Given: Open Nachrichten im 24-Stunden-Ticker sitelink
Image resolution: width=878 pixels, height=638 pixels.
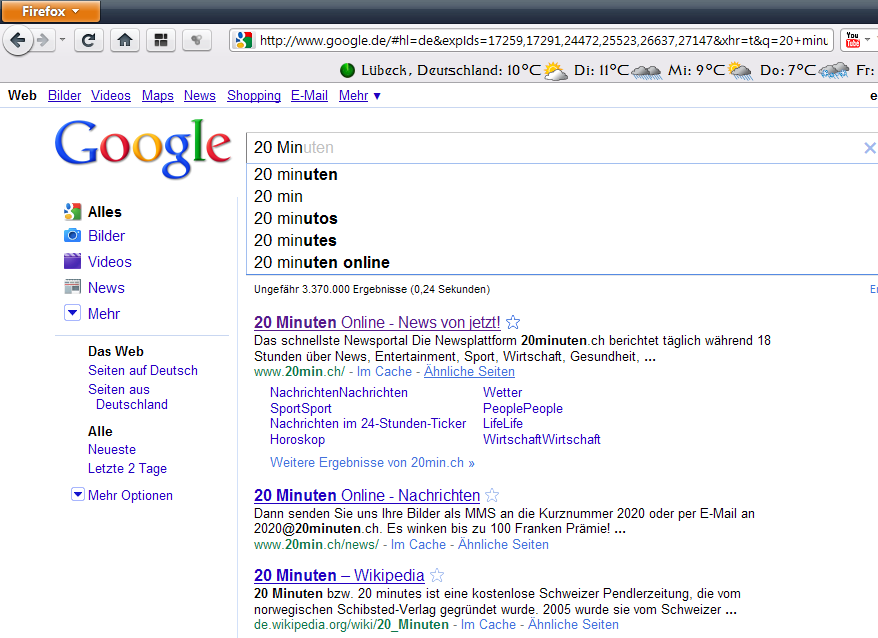Looking at the screenshot, I should 368,424.
